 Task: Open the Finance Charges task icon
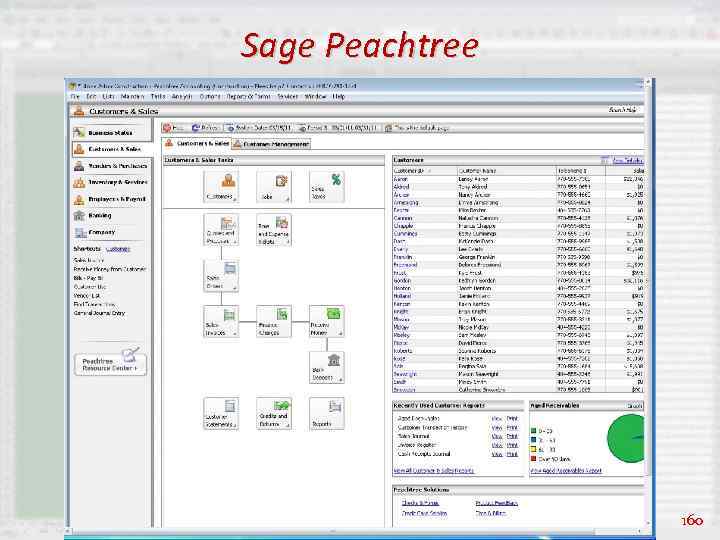click(274, 321)
